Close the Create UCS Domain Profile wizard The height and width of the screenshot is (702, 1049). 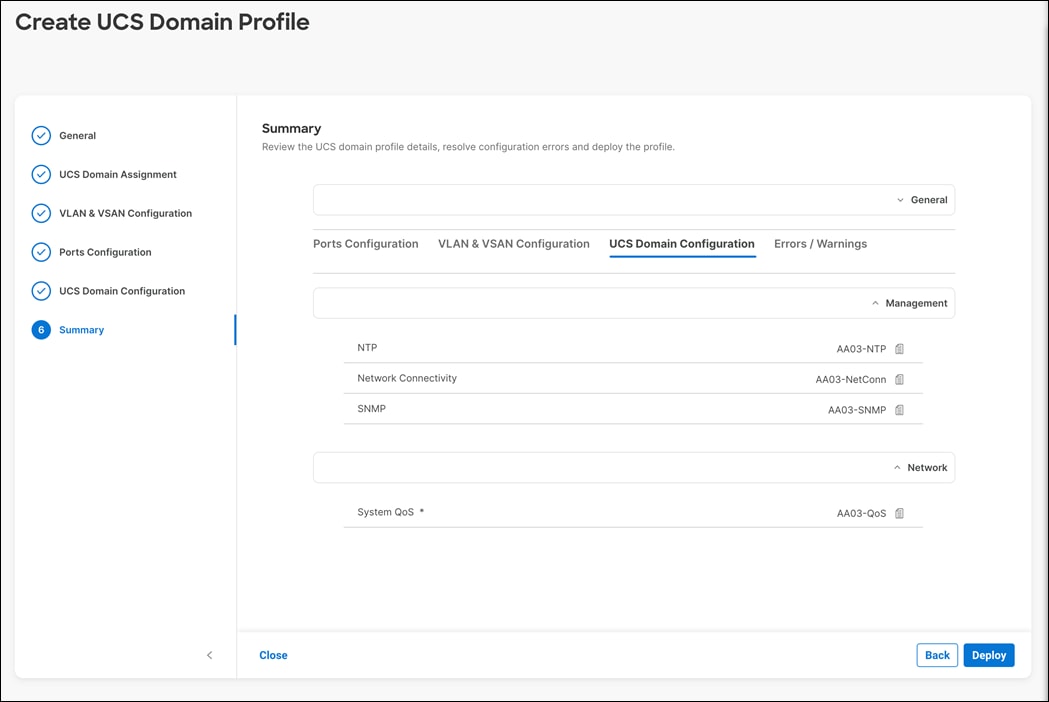click(272, 655)
